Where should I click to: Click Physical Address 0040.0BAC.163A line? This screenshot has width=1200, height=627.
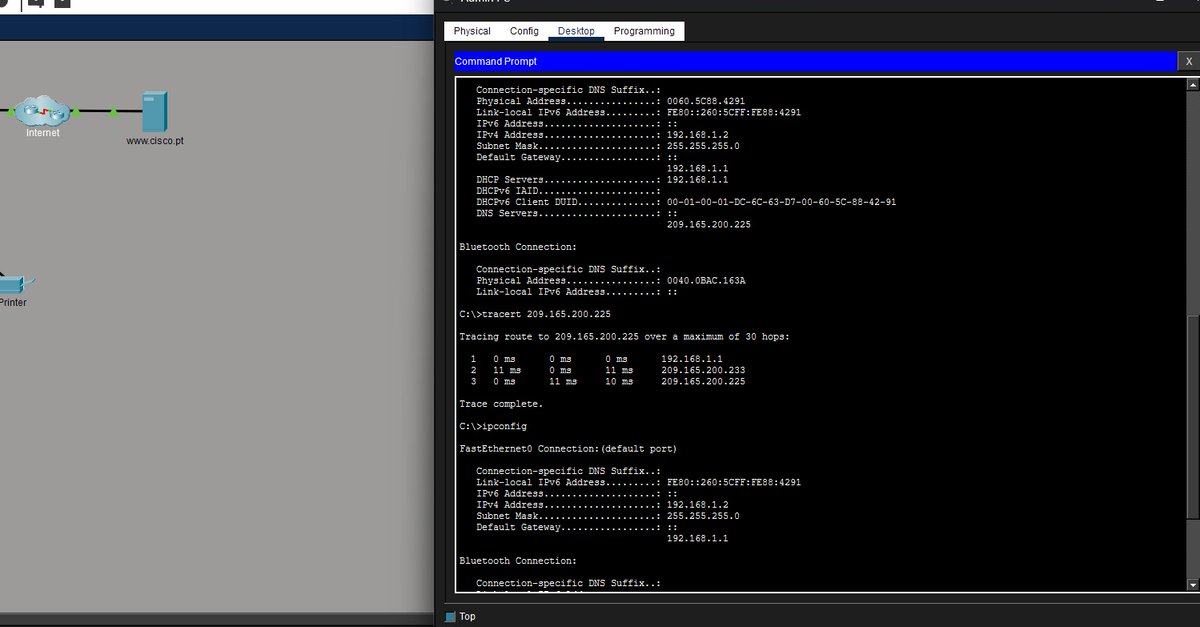click(x=610, y=281)
